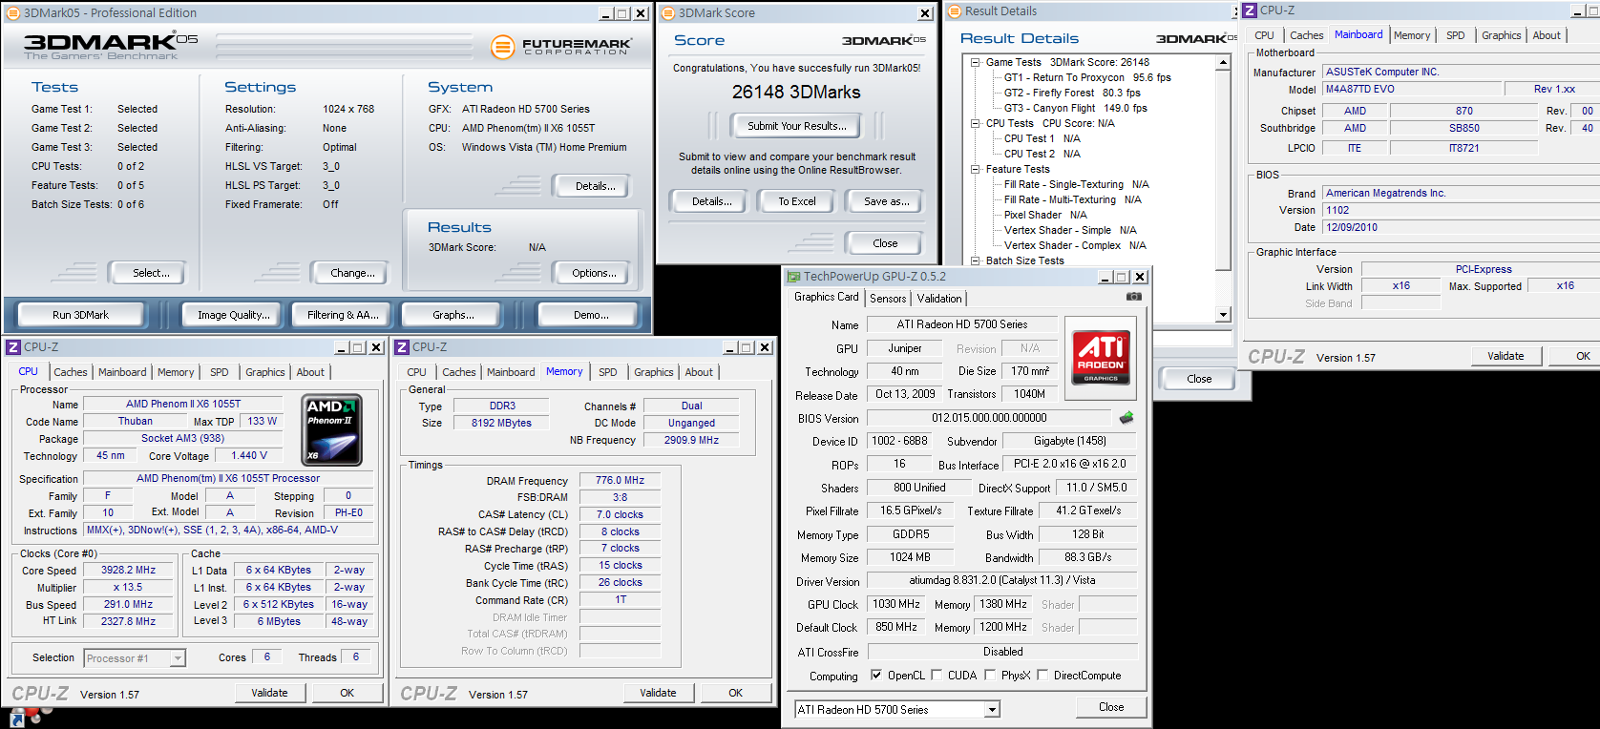Open Image Quality settings
The image size is (1600, 729).
pyautogui.click(x=233, y=315)
